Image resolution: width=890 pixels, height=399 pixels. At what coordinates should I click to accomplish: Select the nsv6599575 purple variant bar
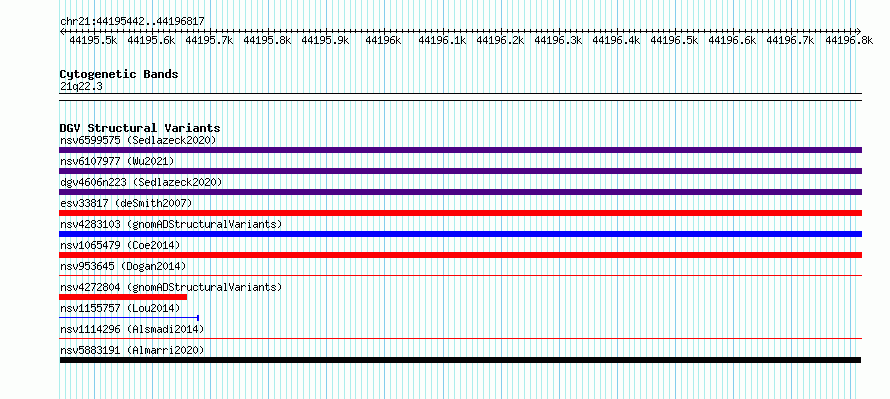coord(460,150)
